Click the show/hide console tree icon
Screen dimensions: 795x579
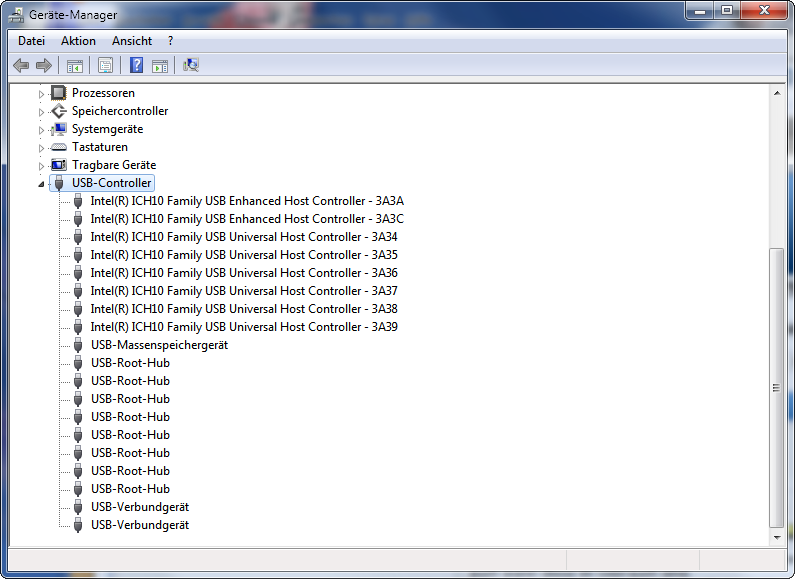(x=75, y=65)
